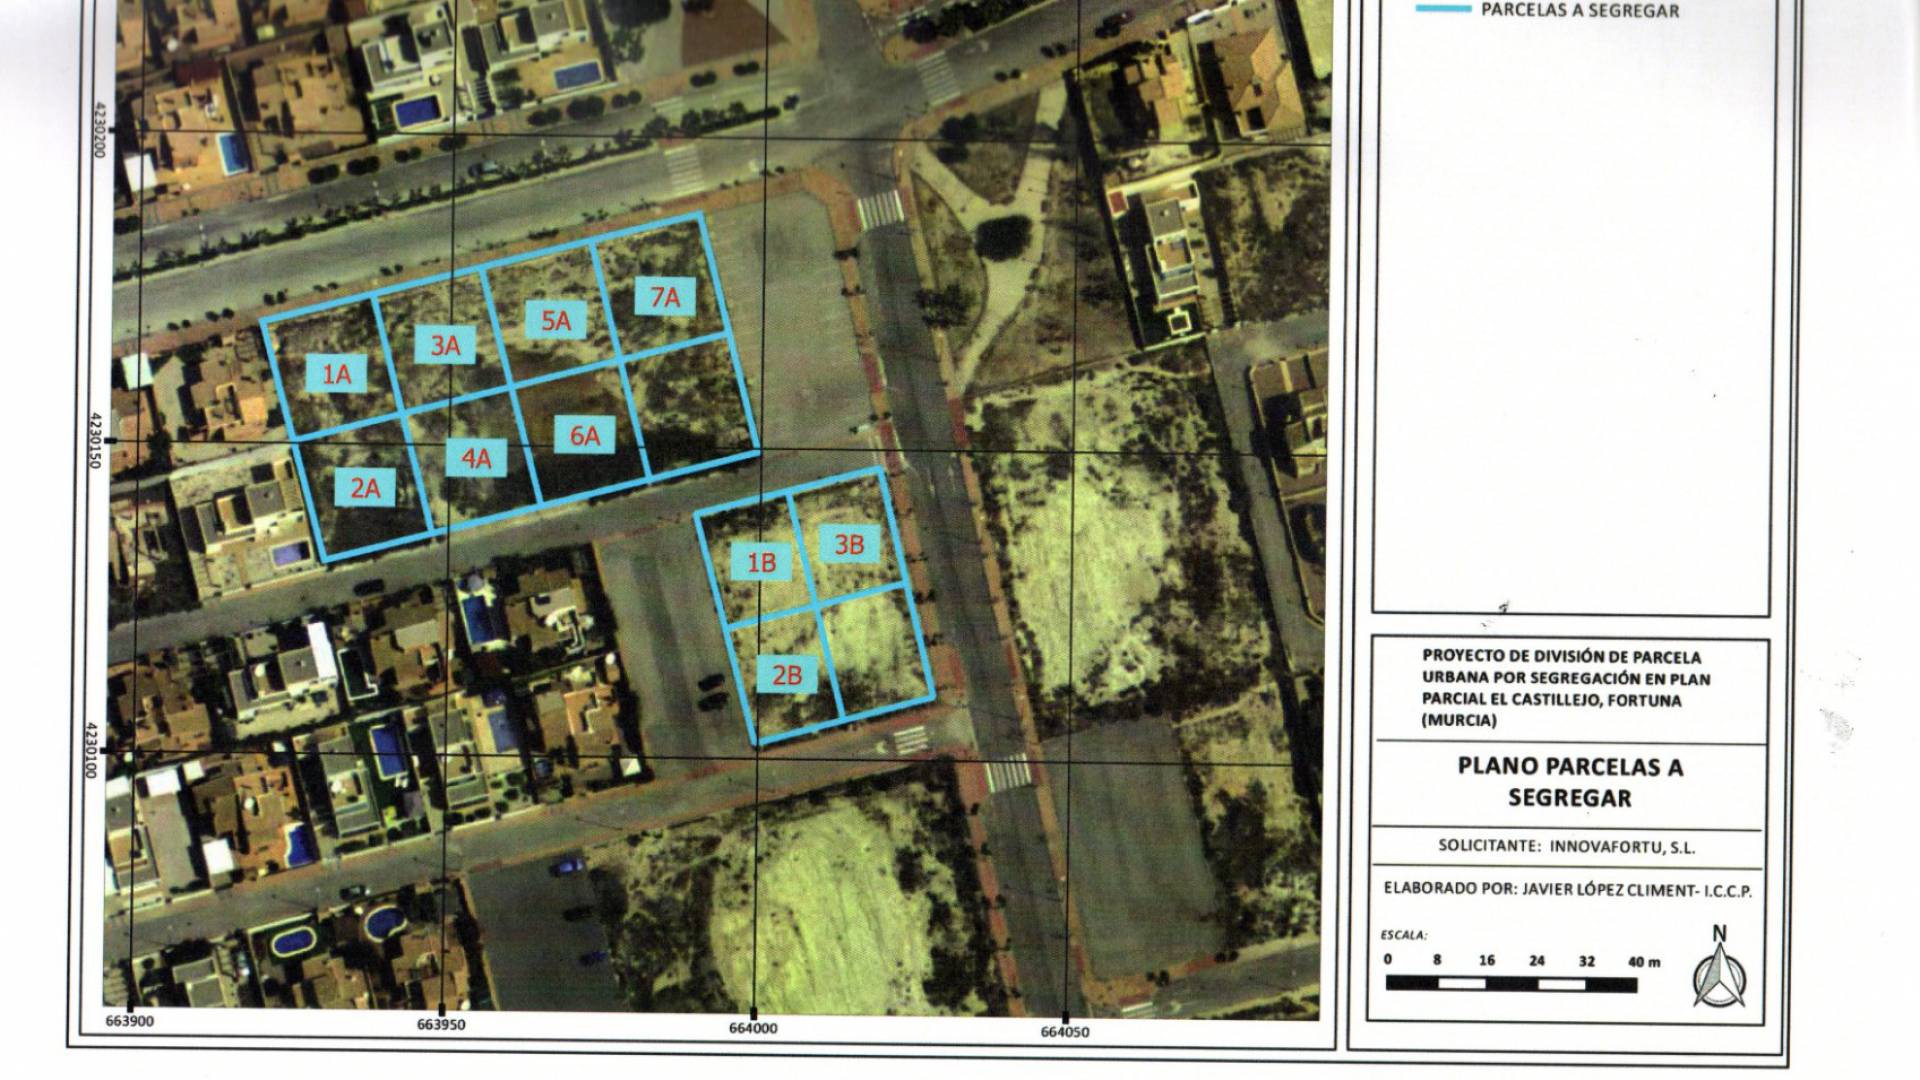
Task: Click the parcel label 5A
Action: coord(556,321)
